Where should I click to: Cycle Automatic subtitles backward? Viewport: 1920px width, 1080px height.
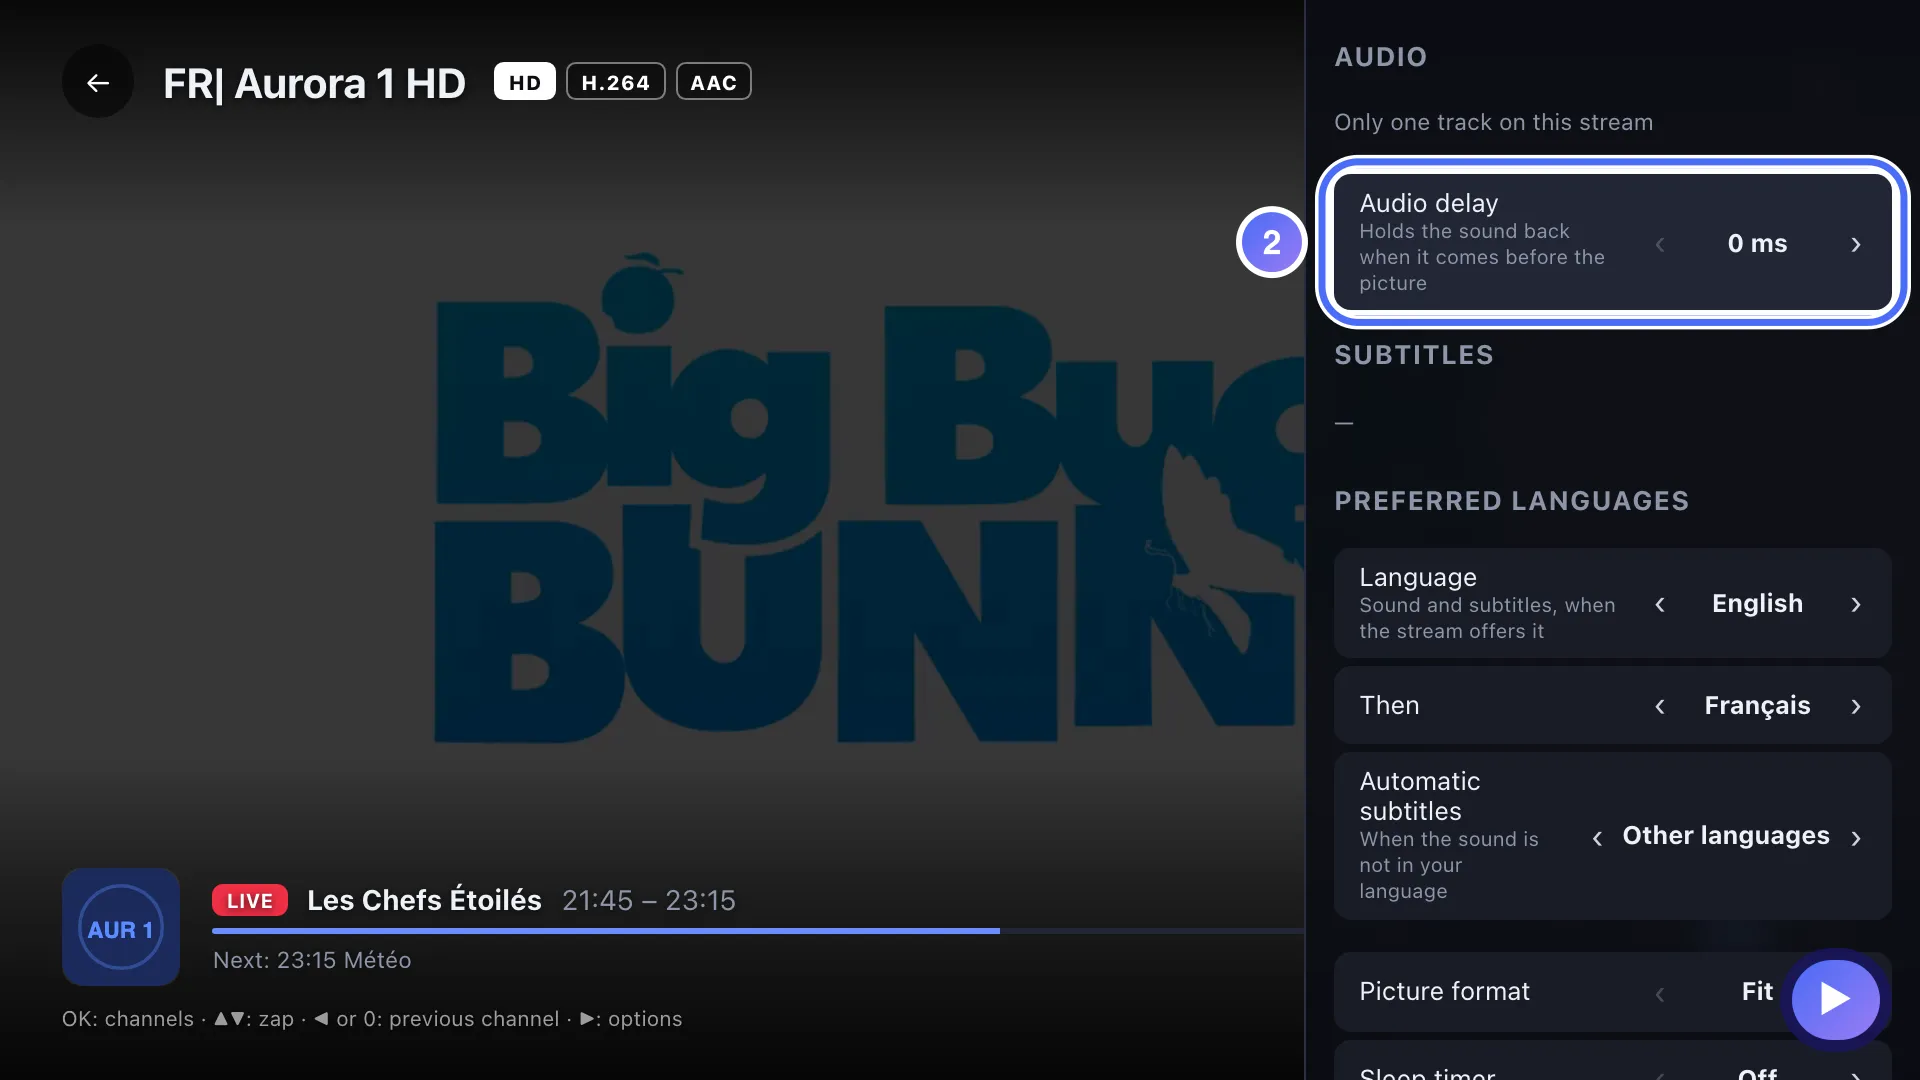pos(1597,838)
